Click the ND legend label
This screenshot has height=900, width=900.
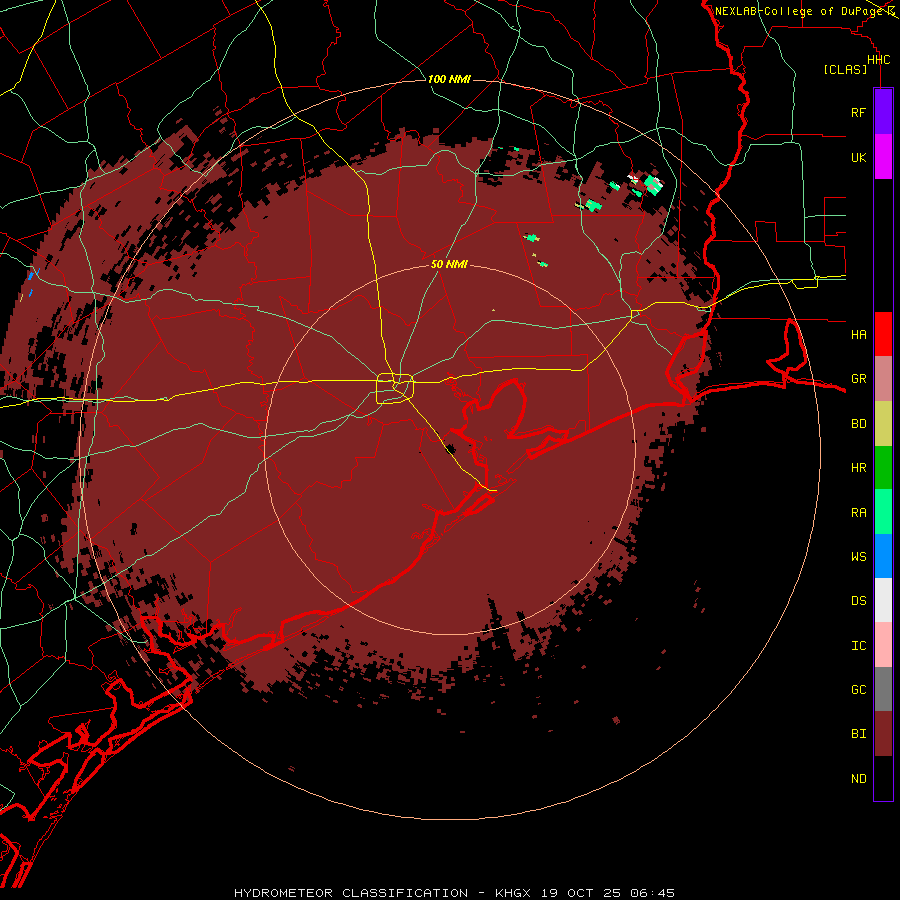tap(858, 779)
